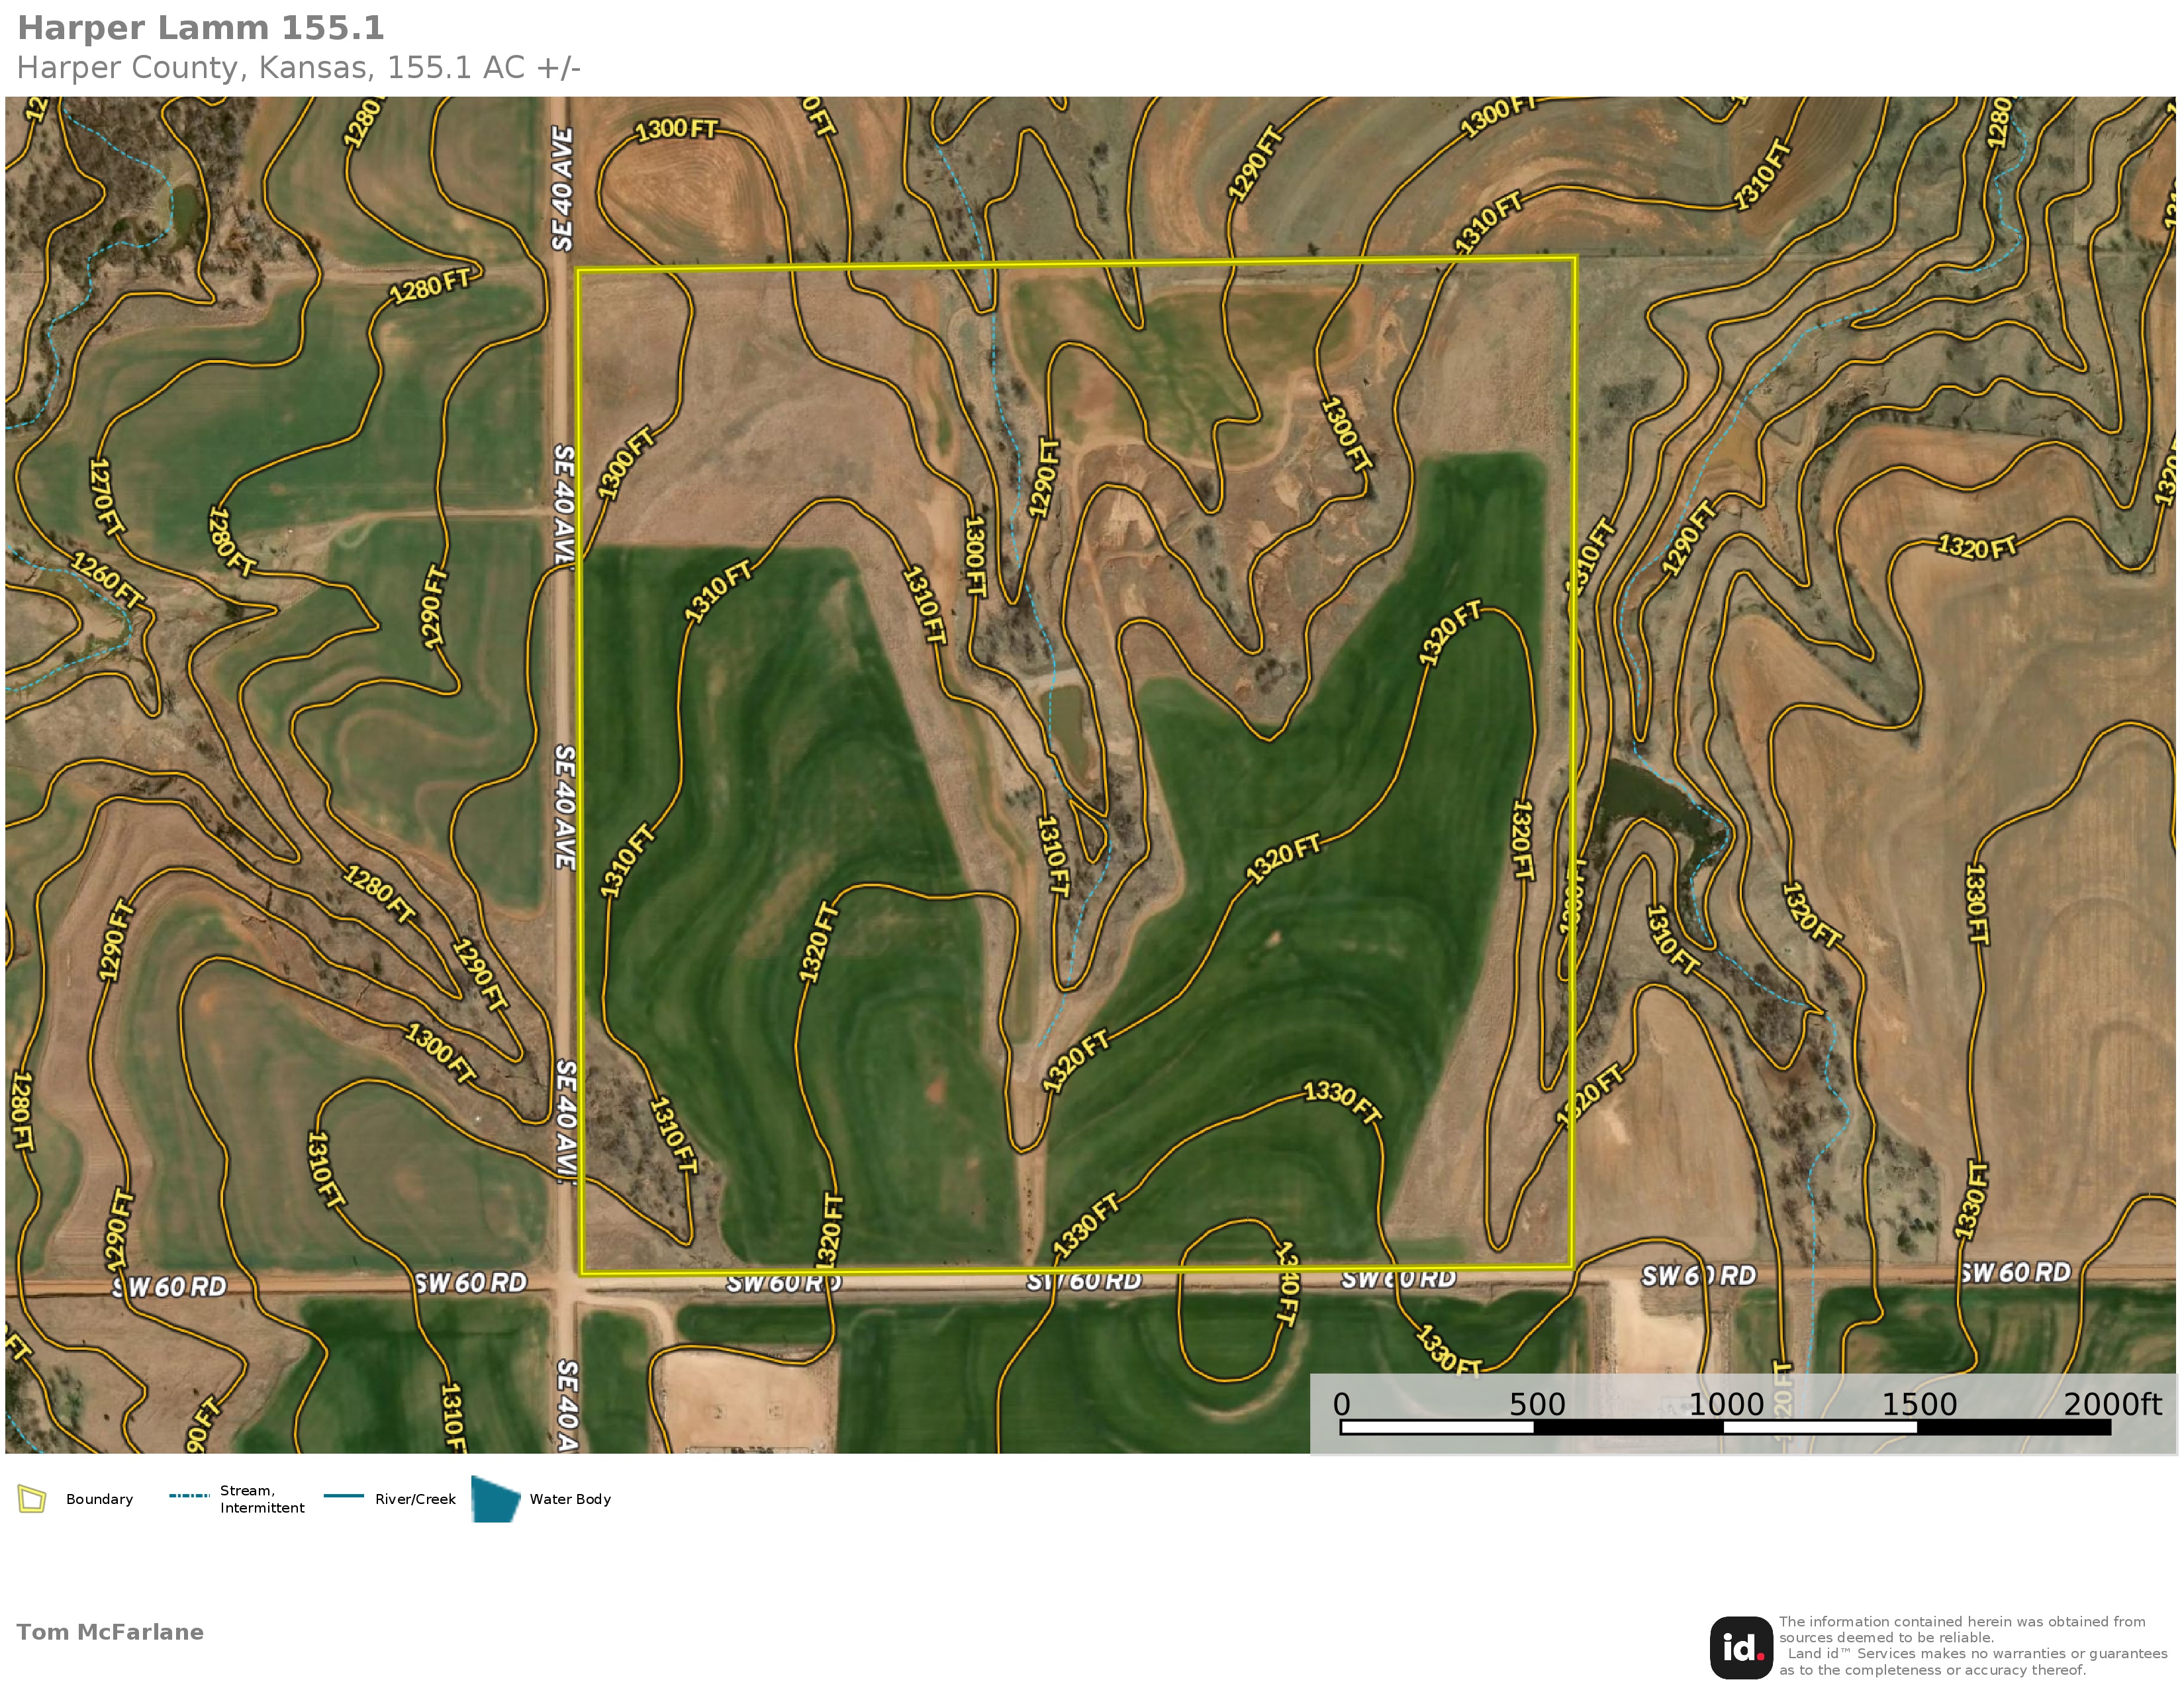Screen dimensions: 2184x1688
Task: Click the 2000ft label on scale bar
Action: point(2112,1404)
